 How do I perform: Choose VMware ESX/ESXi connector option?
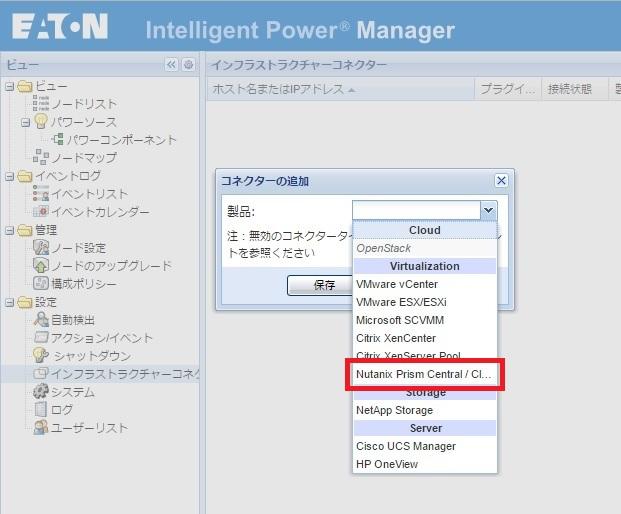click(425, 302)
